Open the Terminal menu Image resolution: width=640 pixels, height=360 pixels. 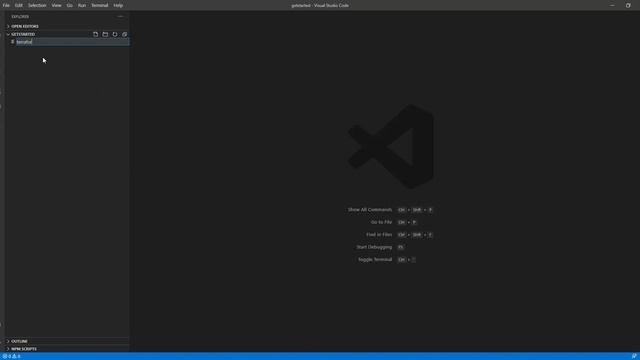click(x=100, y=5)
